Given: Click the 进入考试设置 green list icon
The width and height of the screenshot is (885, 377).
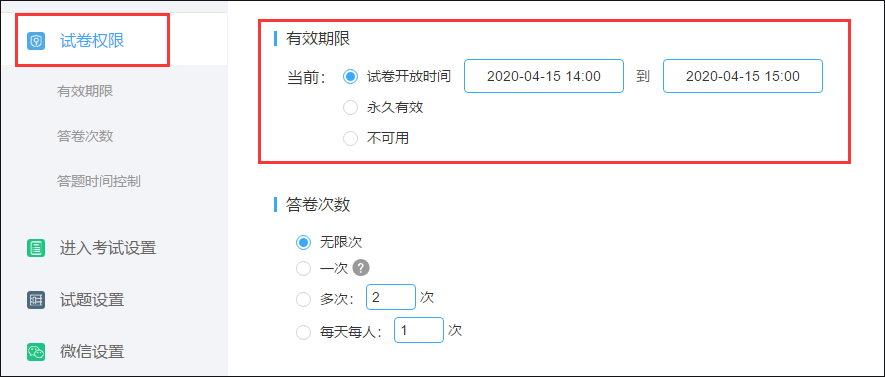Looking at the screenshot, I should click(36, 248).
